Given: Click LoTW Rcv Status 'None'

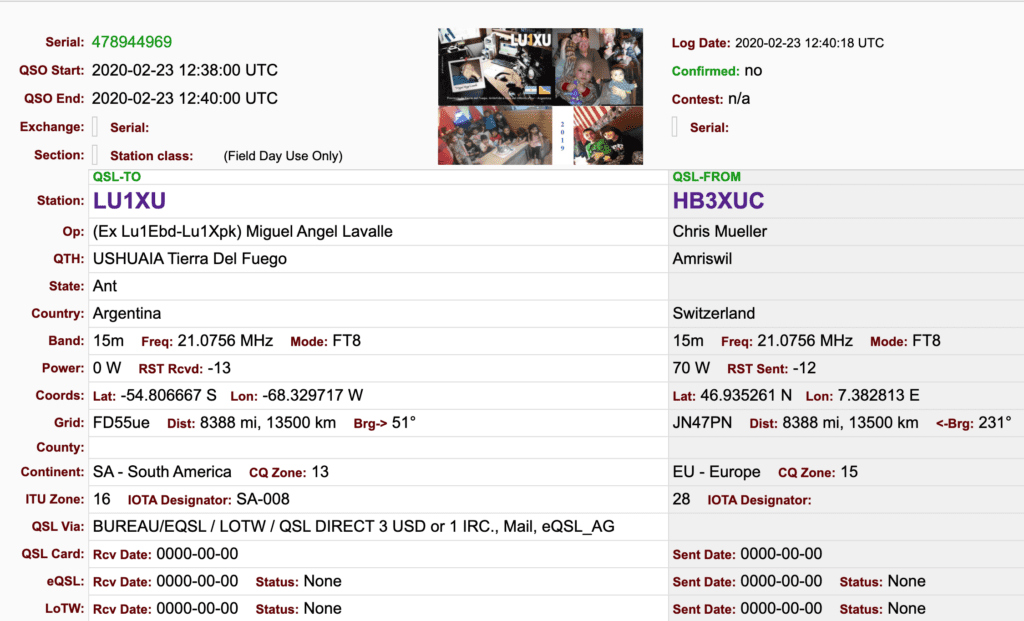Looking at the screenshot, I should point(323,609).
